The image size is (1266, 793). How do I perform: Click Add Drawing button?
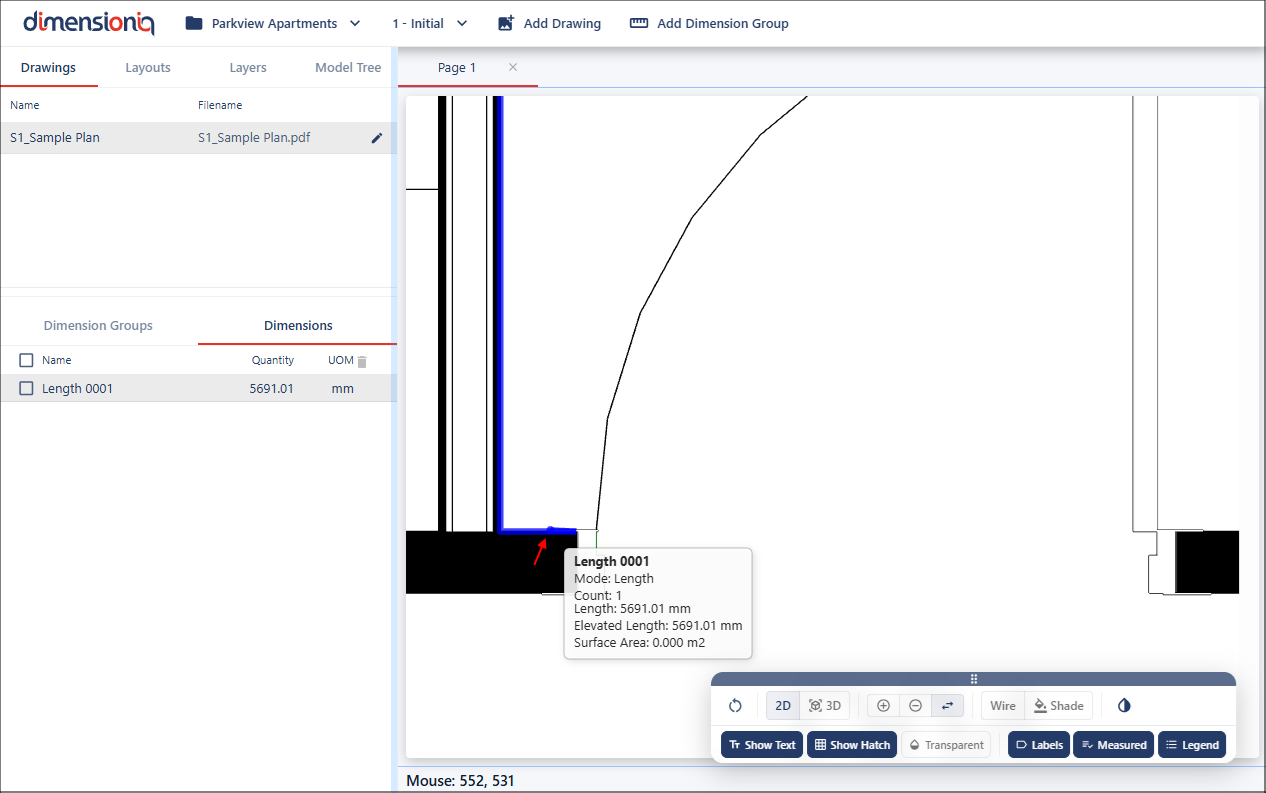[x=549, y=23]
